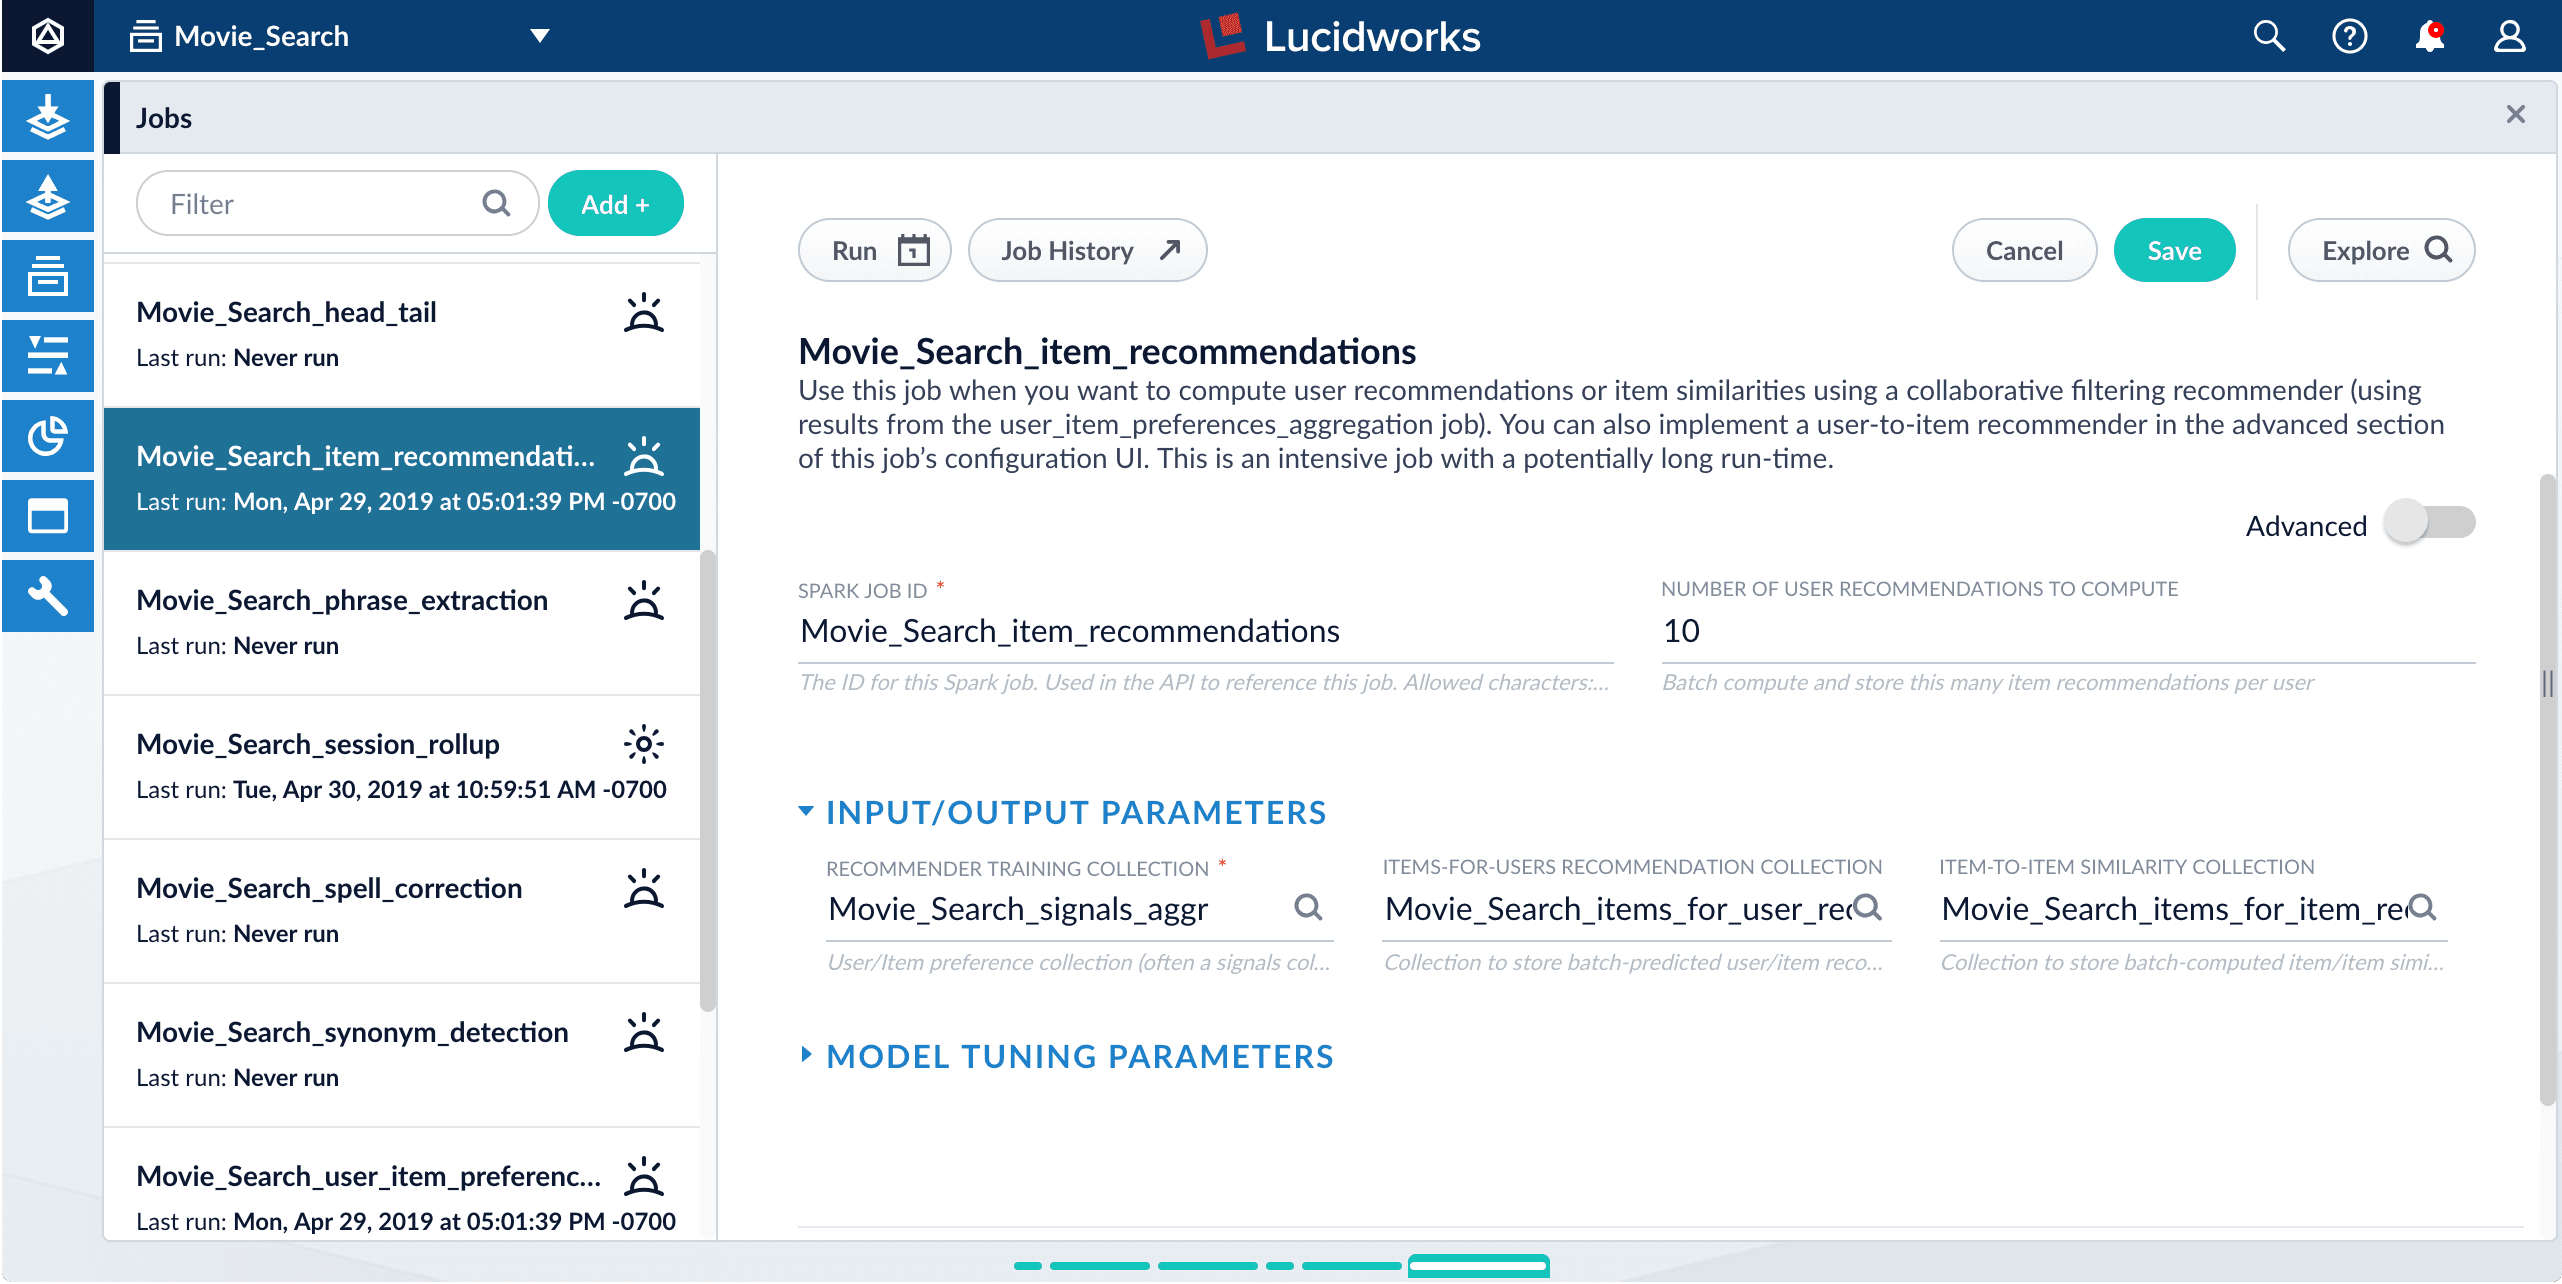The width and height of the screenshot is (2562, 1284).
Task: Open the Movie_Search app dropdown
Action: (540, 37)
